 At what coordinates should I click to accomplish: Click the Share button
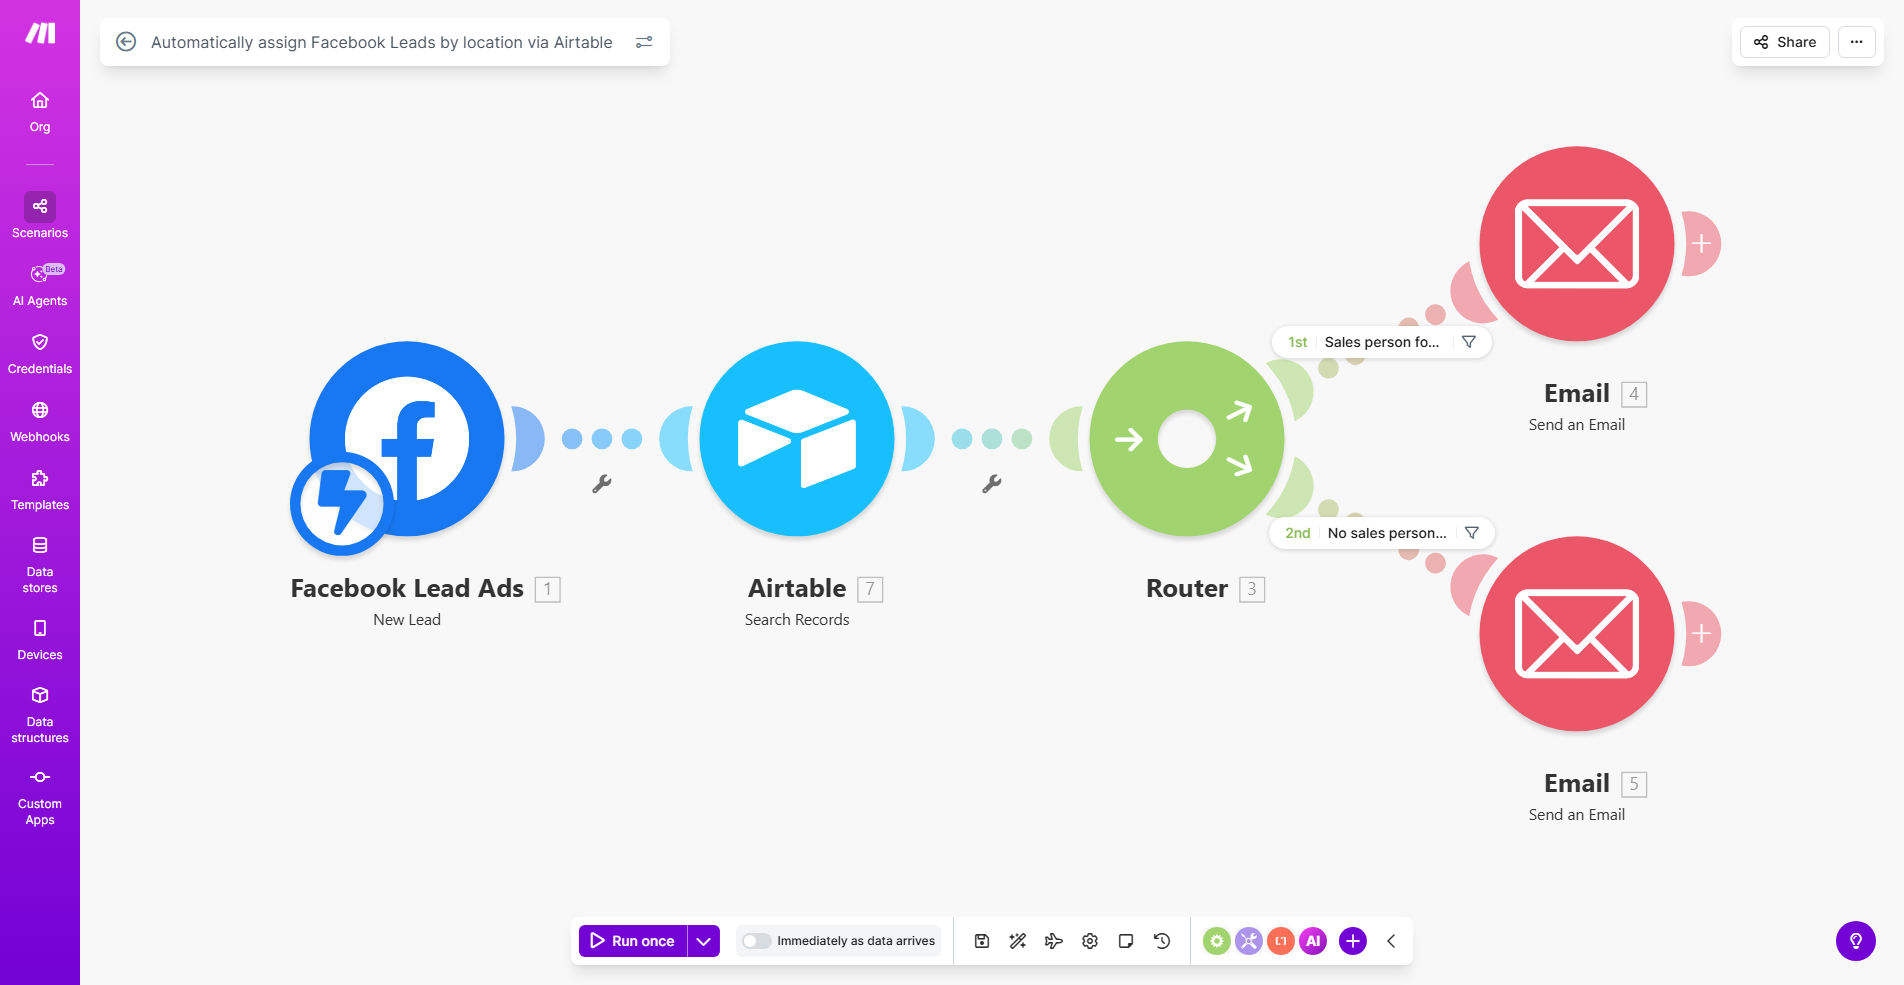pyautogui.click(x=1785, y=42)
